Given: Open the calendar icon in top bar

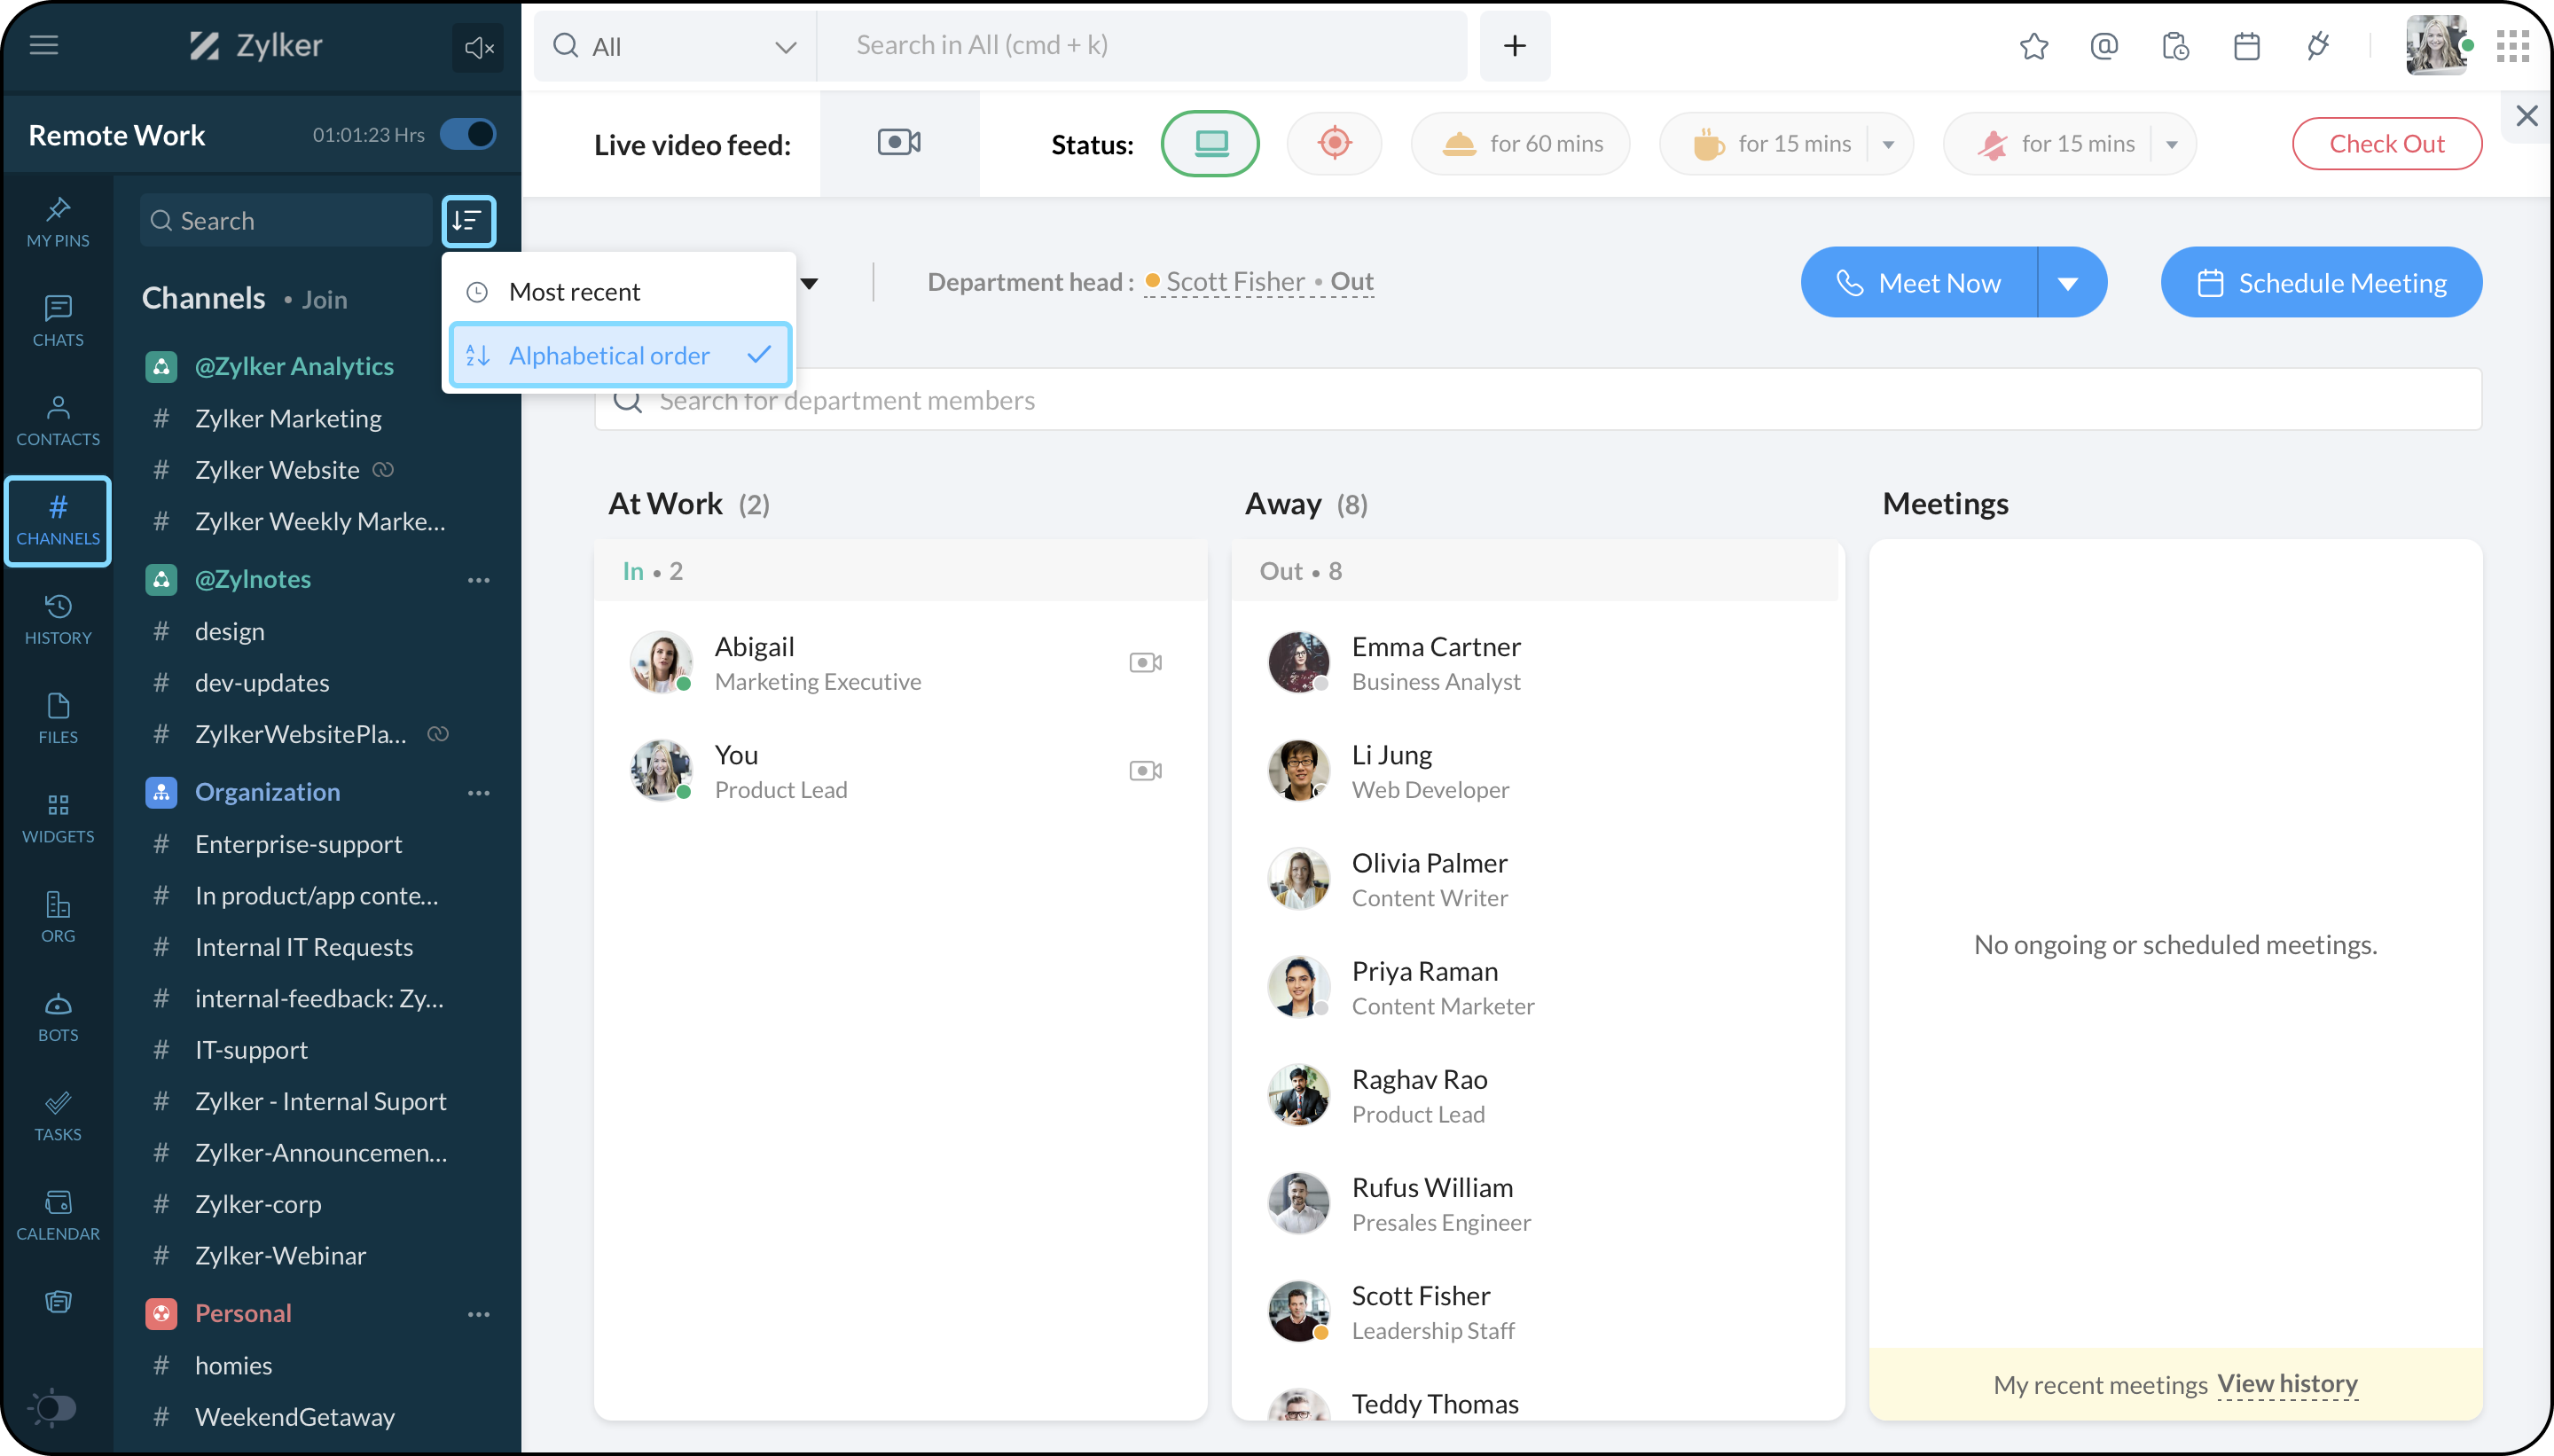Looking at the screenshot, I should [x=2246, y=46].
